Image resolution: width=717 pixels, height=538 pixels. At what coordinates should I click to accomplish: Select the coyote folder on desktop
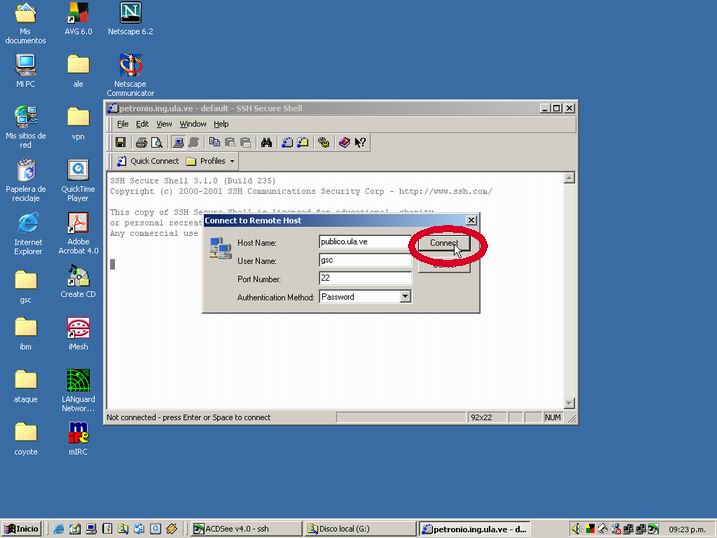(x=25, y=439)
